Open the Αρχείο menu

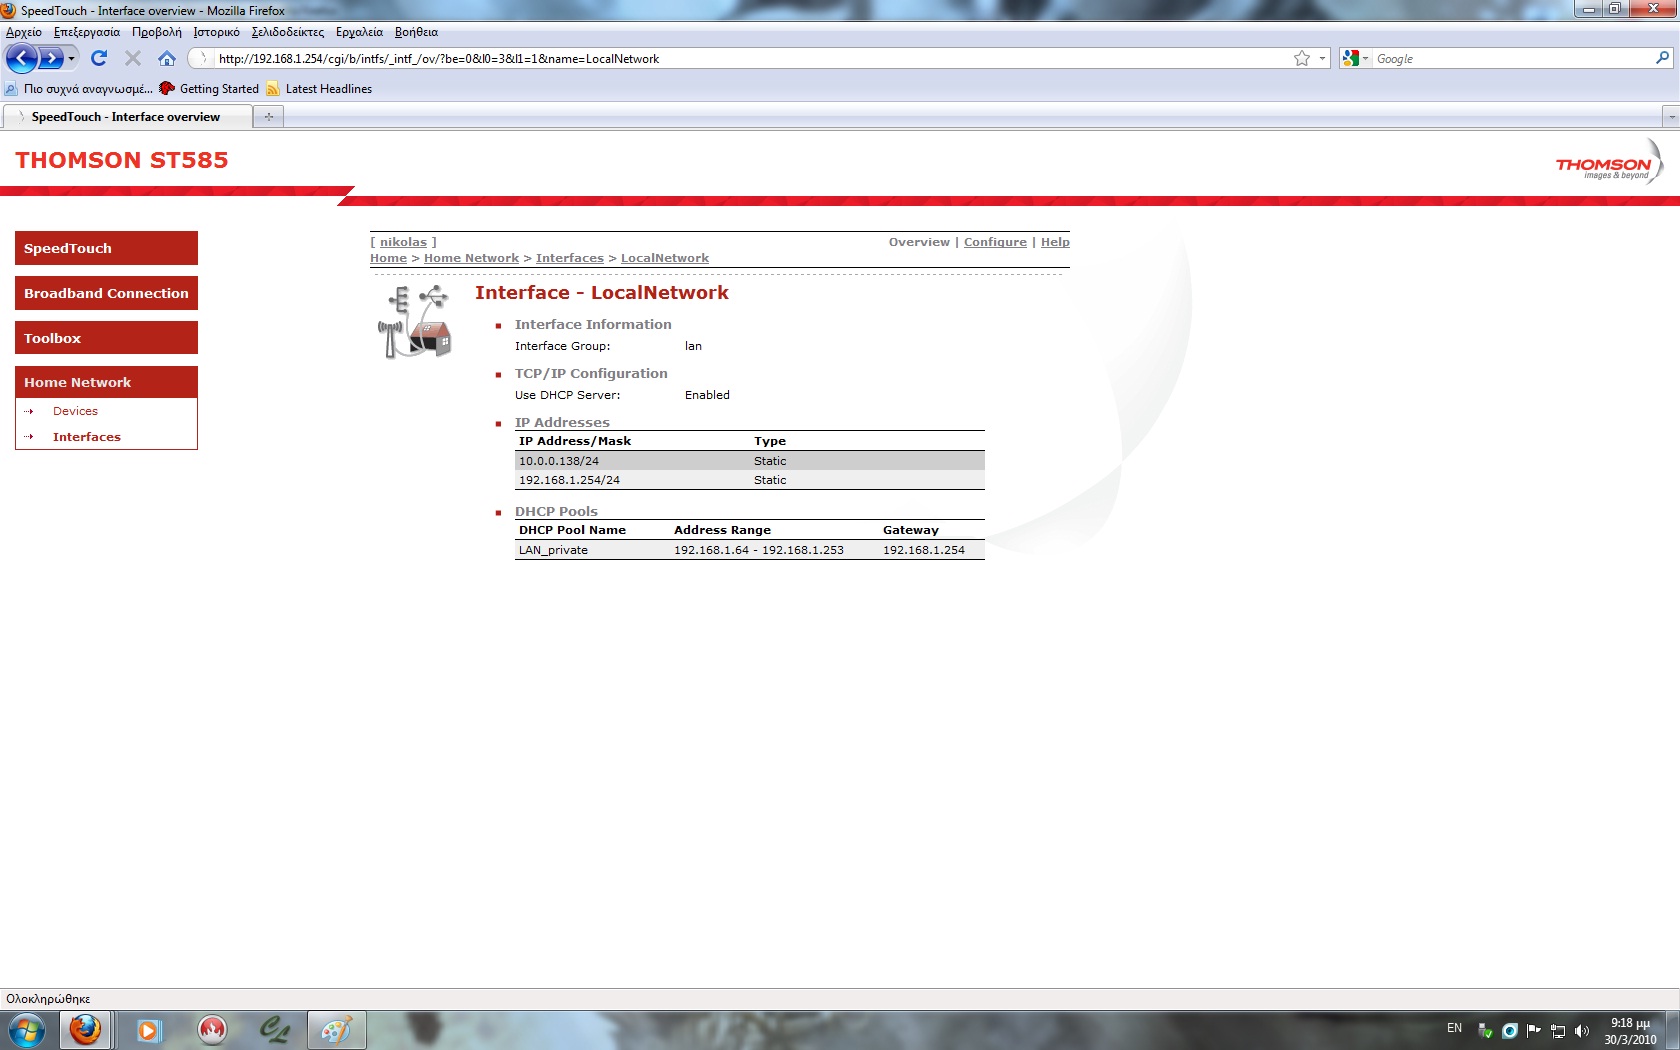click(24, 32)
